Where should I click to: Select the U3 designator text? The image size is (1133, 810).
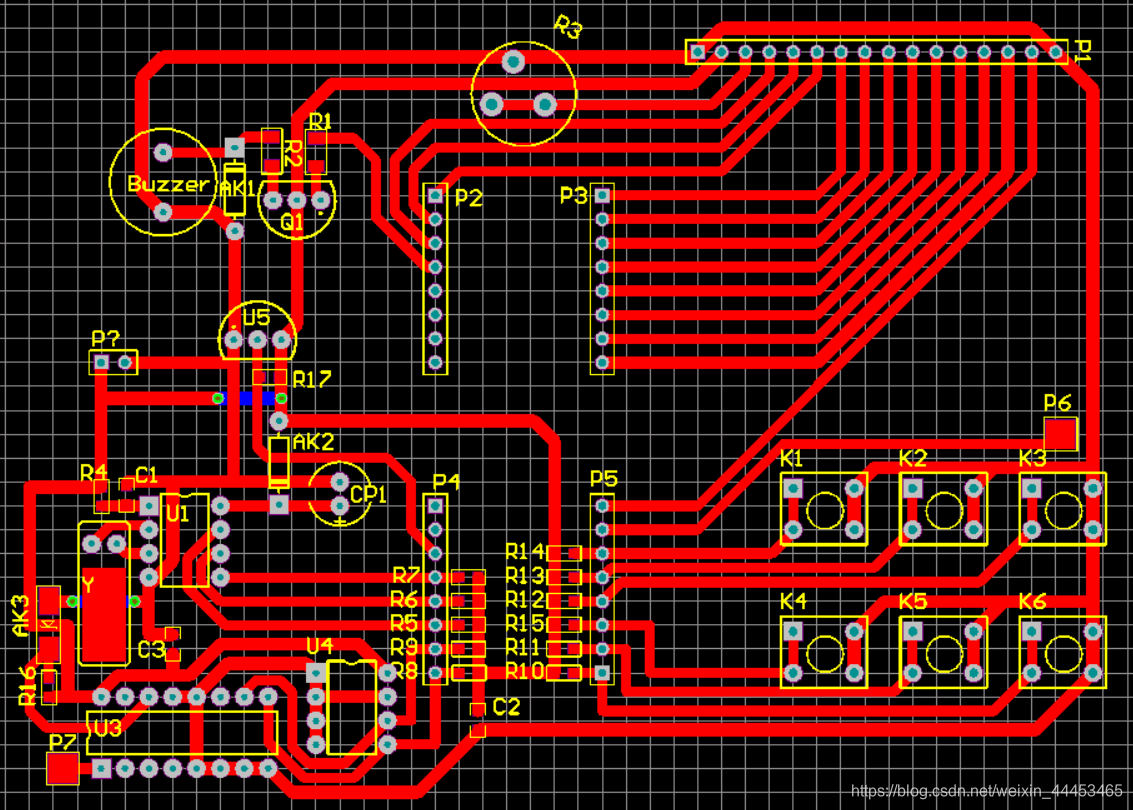pyautogui.click(x=107, y=728)
